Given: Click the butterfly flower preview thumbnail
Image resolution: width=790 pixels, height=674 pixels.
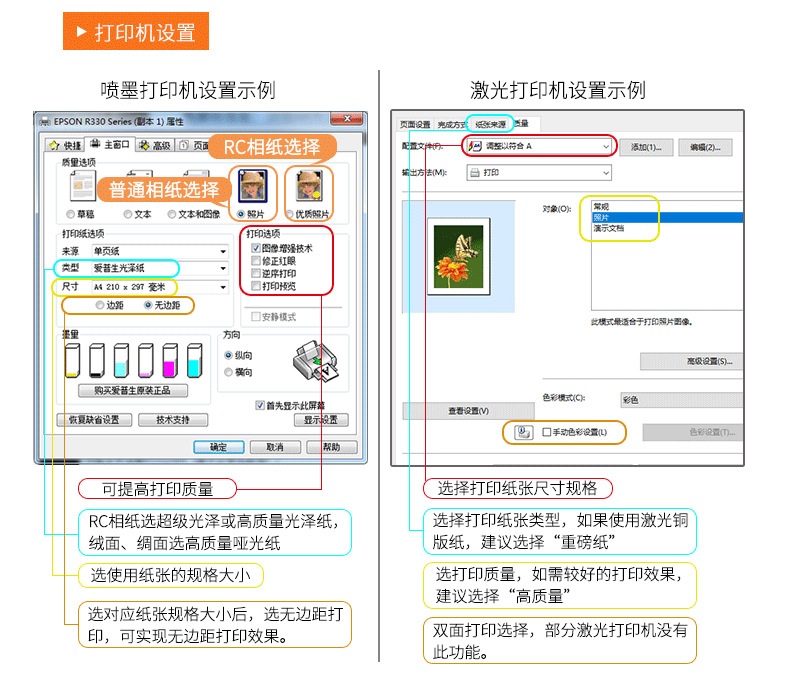Looking at the screenshot, I should point(458,256).
